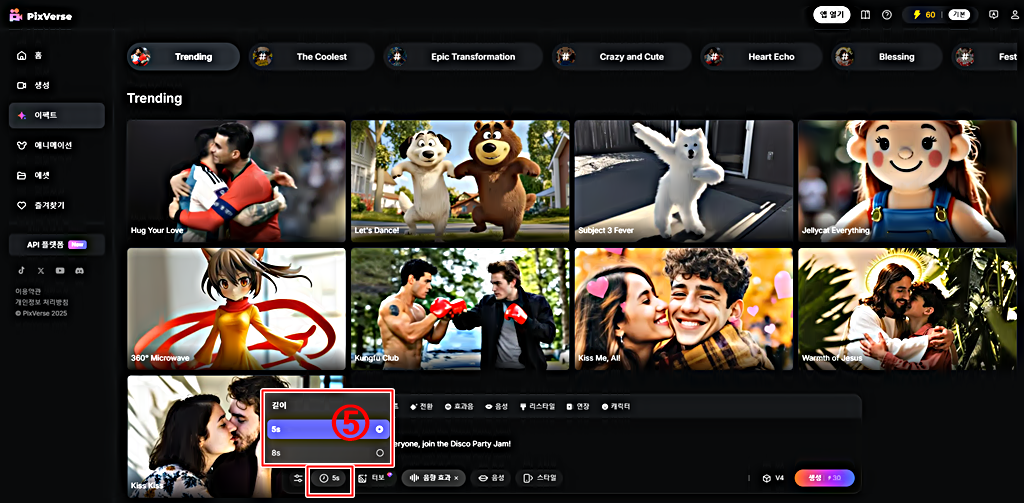Open the 이용약관 link

pyautogui.click(x=27, y=292)
